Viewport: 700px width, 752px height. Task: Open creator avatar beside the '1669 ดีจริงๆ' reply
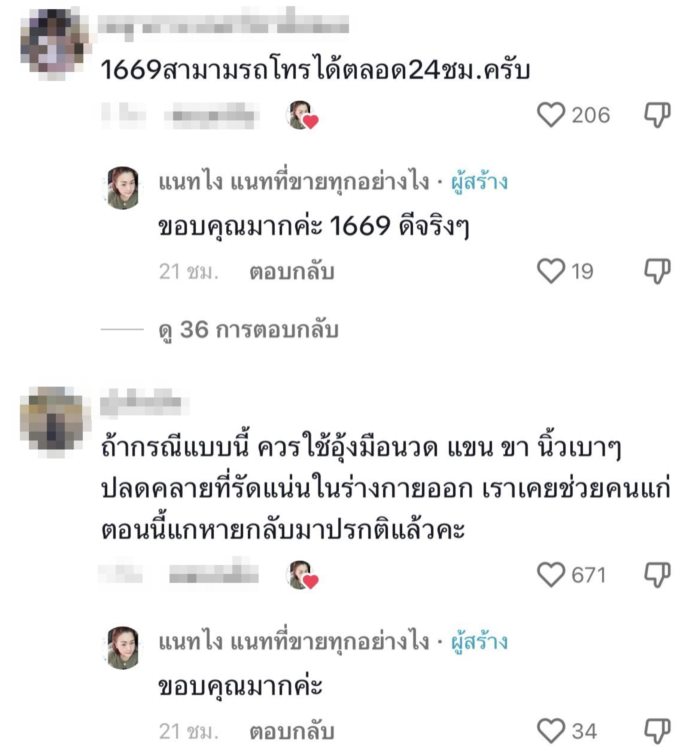point(122,187)
